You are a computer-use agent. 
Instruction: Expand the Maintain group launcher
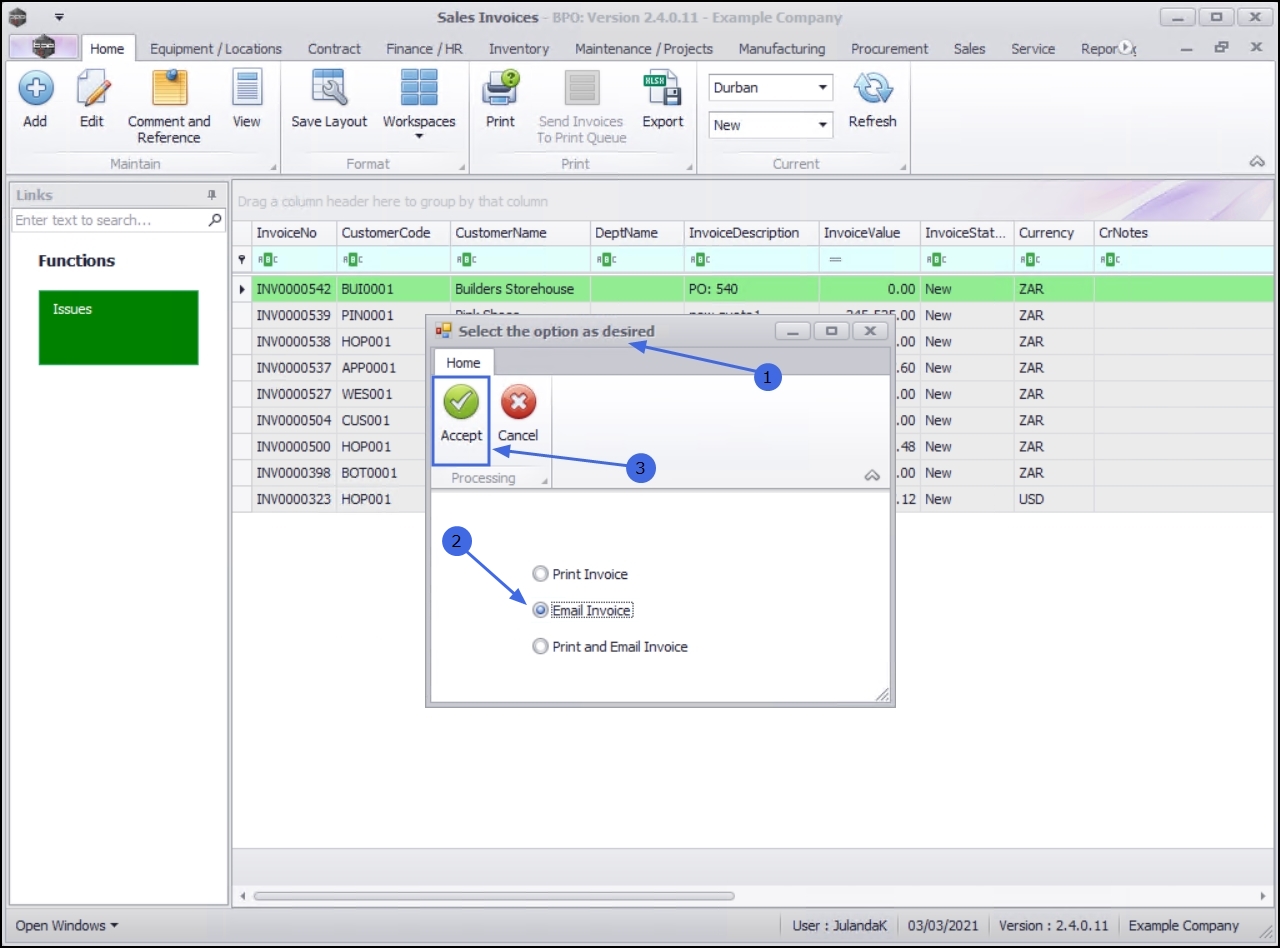tap(273, 167)
